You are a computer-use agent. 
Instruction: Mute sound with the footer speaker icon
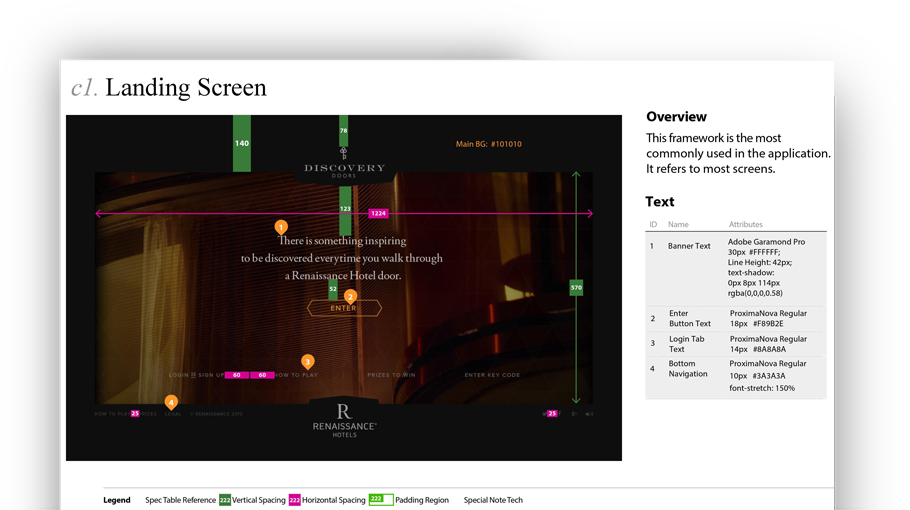589,414
